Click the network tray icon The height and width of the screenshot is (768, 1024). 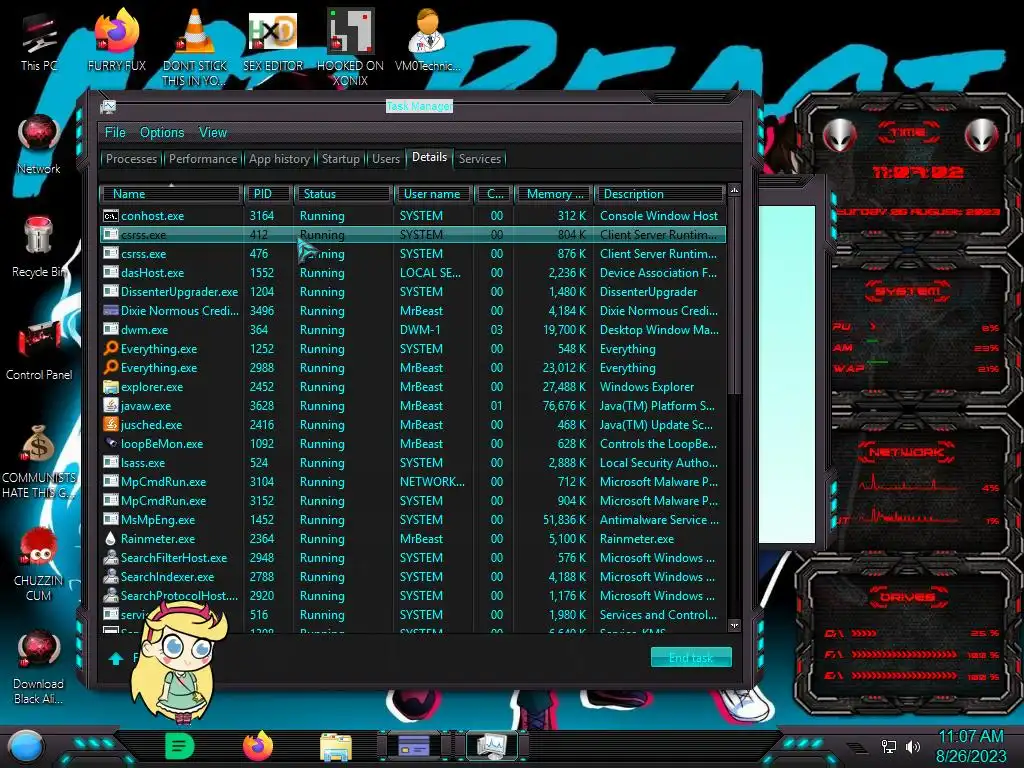889,746
